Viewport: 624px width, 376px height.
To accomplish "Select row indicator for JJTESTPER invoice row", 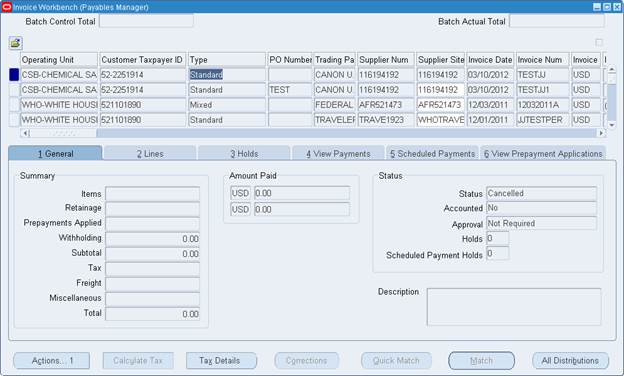I will pyautogui.click(x=14, y=120).
